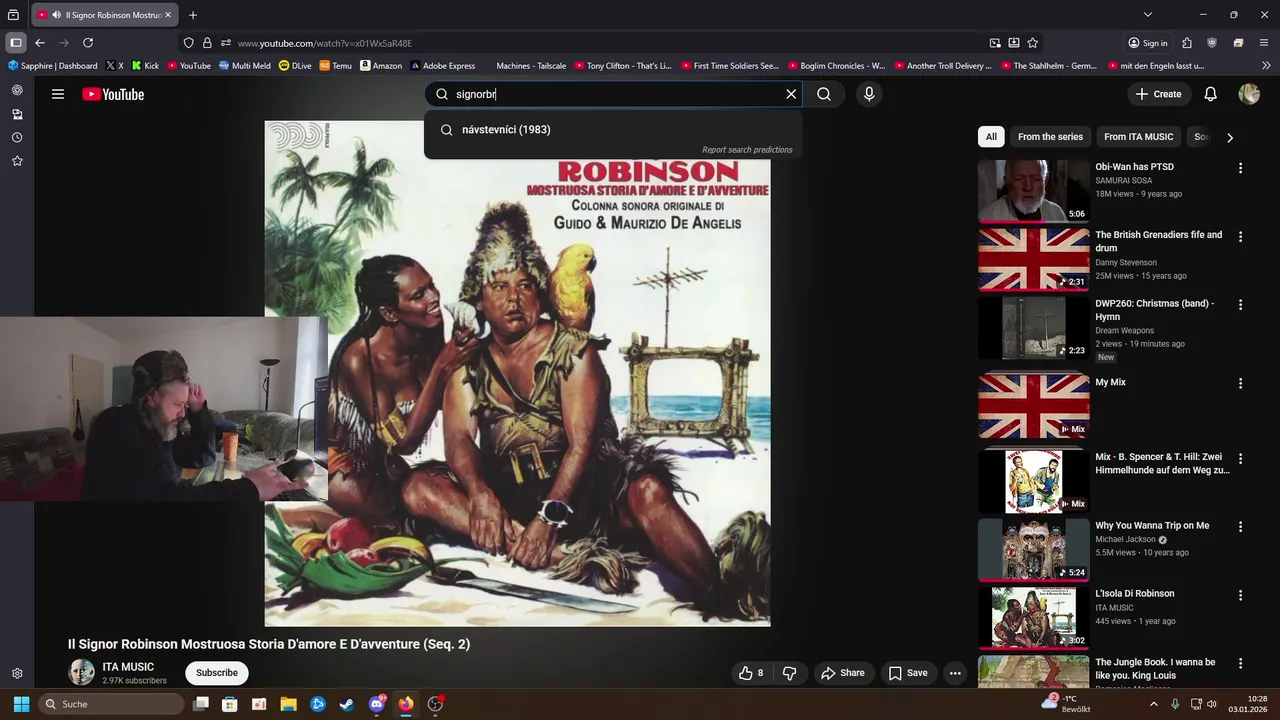
Task: Open options for DWP260: Christmas (band) - Hymn
Action: pos(1240,305)
